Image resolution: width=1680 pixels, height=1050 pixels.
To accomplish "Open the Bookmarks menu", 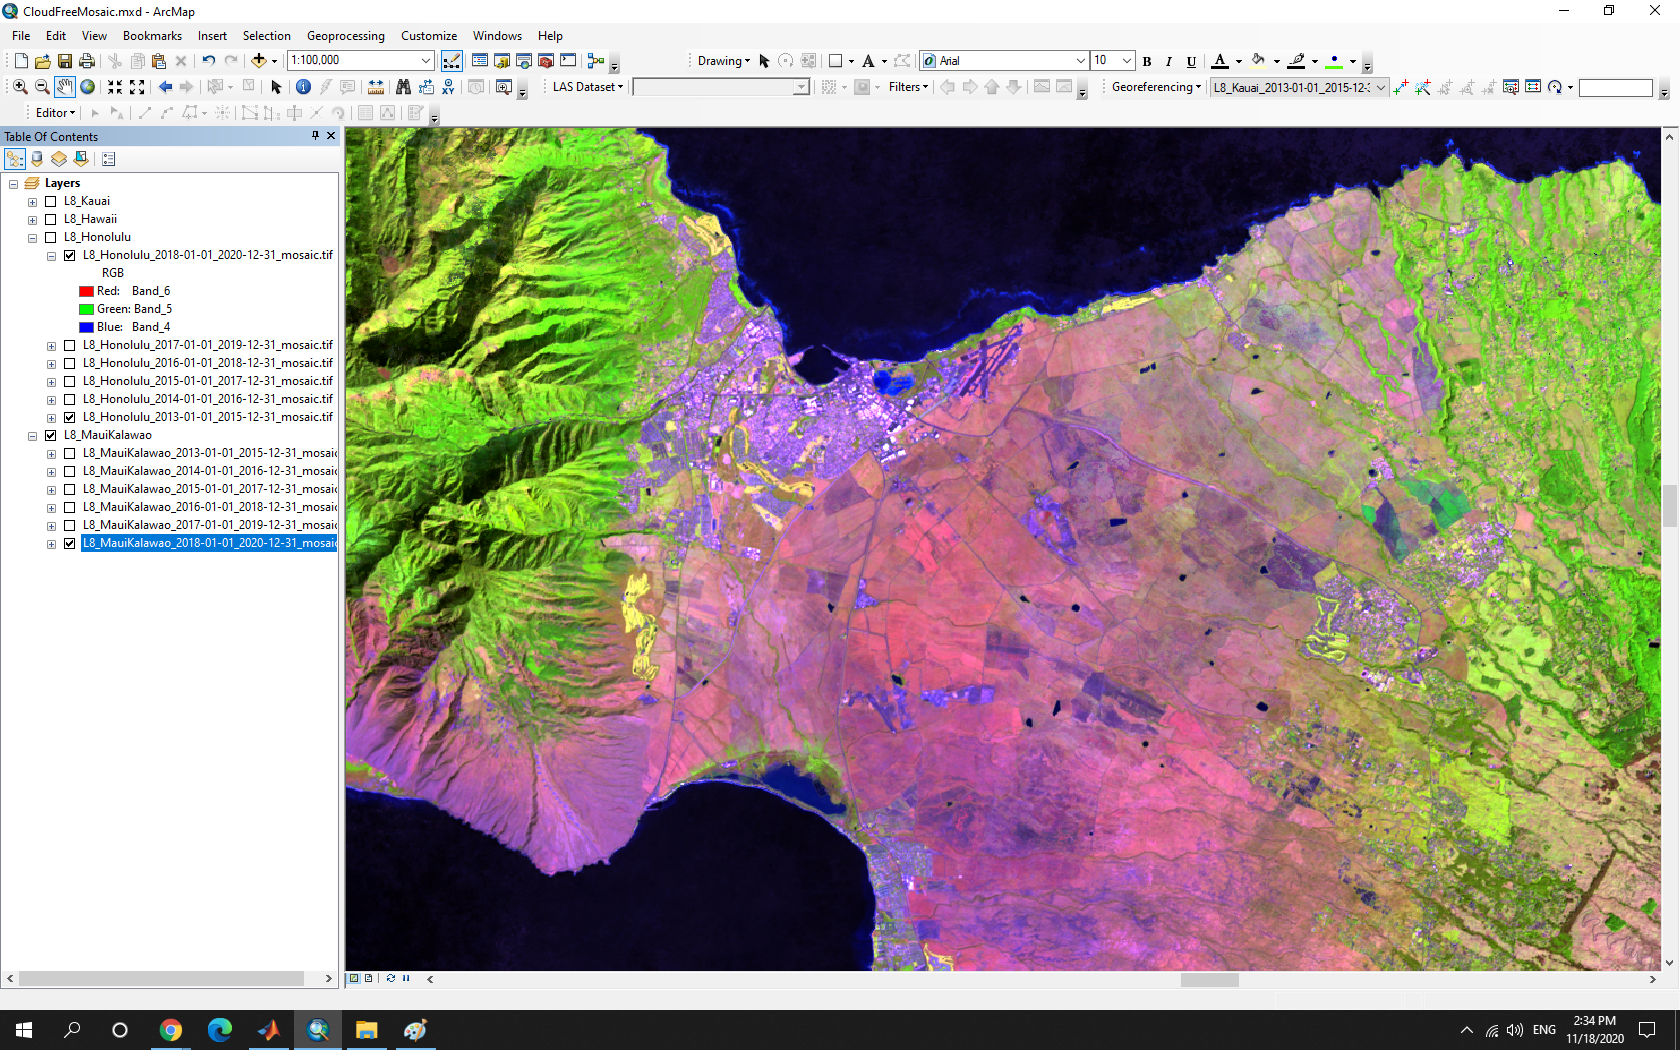I will (x=152, y=36).
